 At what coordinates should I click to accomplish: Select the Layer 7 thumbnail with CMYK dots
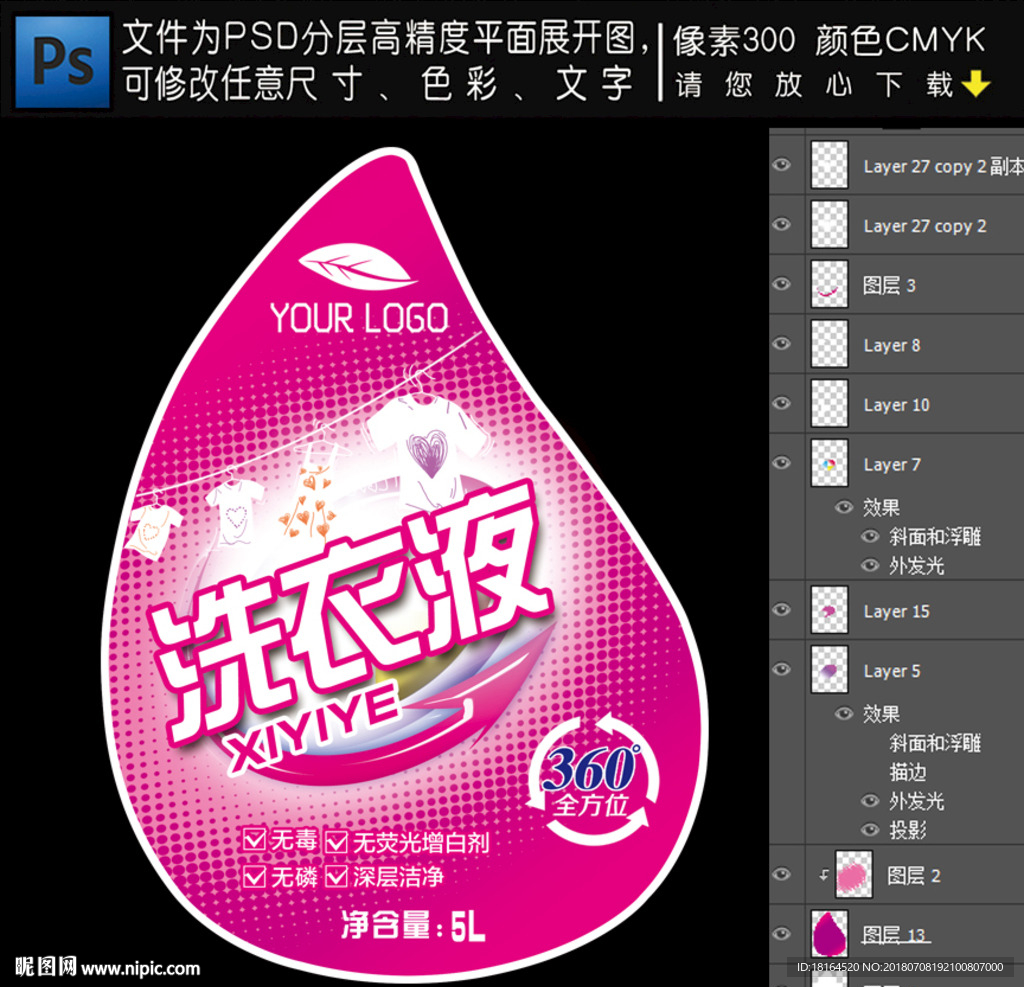[829, 464]
